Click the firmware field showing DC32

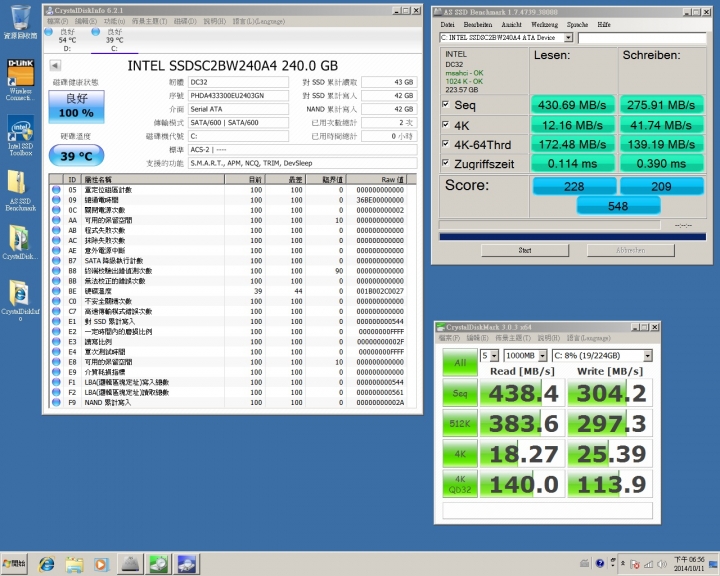238,82
